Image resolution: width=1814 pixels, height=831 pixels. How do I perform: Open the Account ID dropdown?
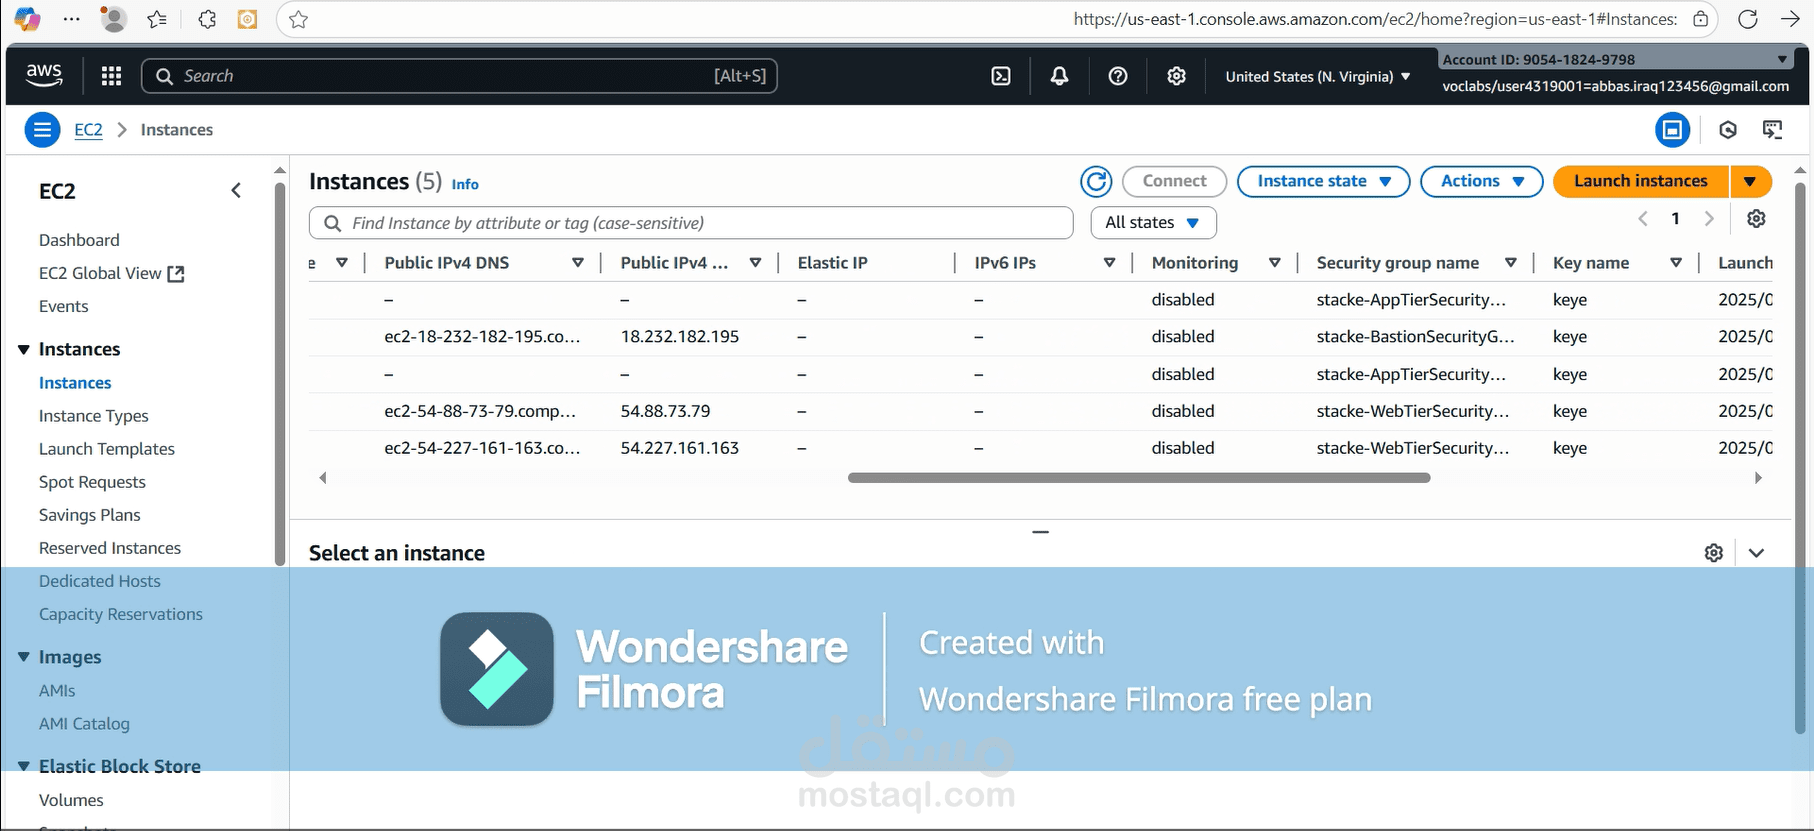1614,59
